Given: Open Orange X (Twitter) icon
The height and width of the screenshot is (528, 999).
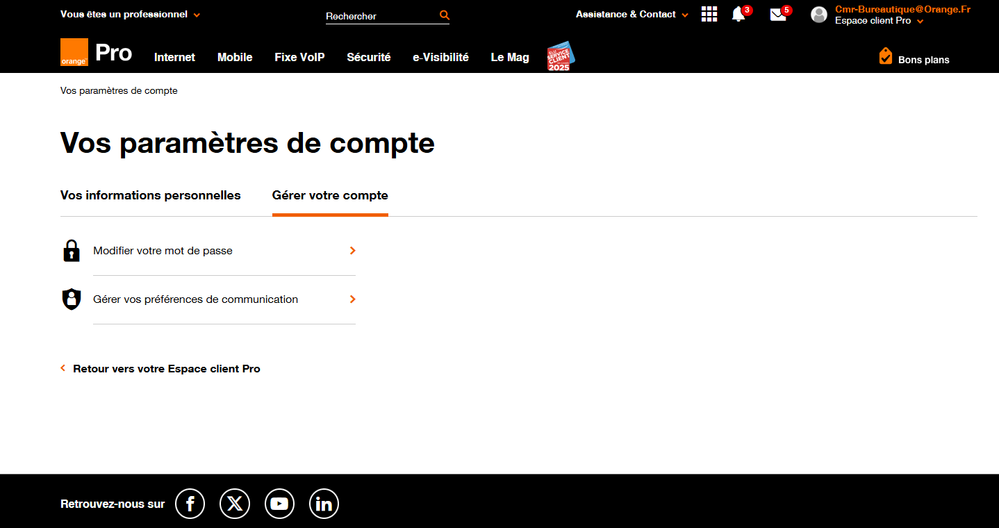Looking at the screenshot, I should pos(234,504).
